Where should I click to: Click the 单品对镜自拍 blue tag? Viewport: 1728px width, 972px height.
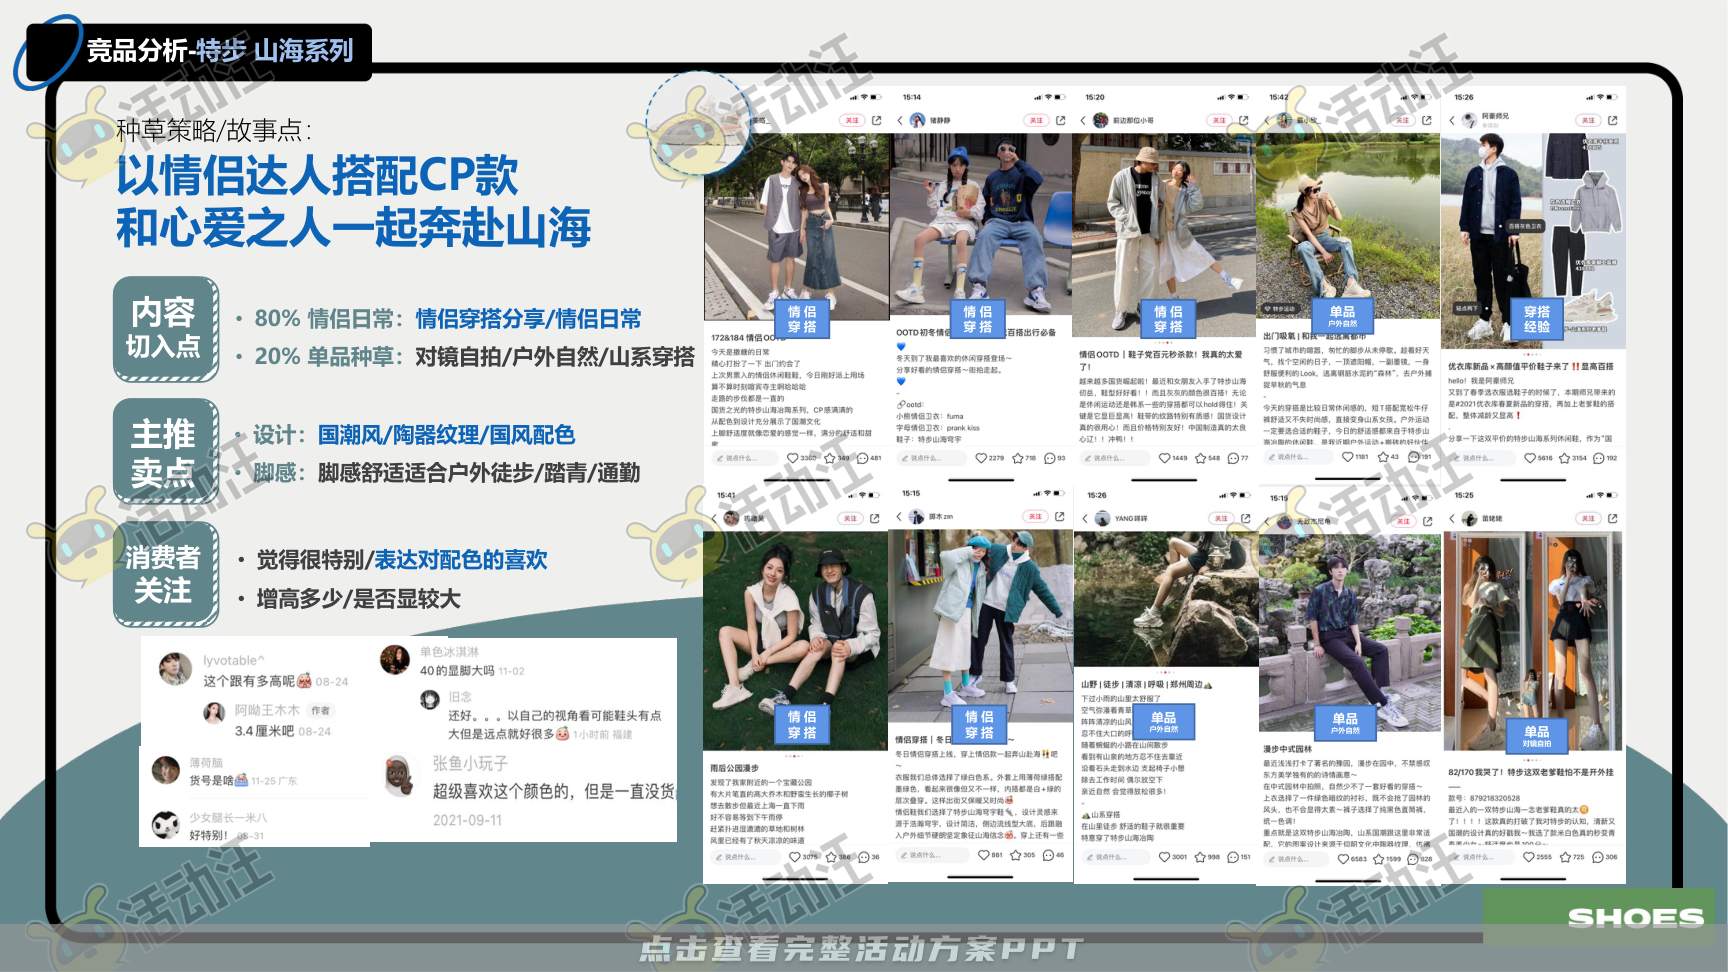click(1537, 736)
